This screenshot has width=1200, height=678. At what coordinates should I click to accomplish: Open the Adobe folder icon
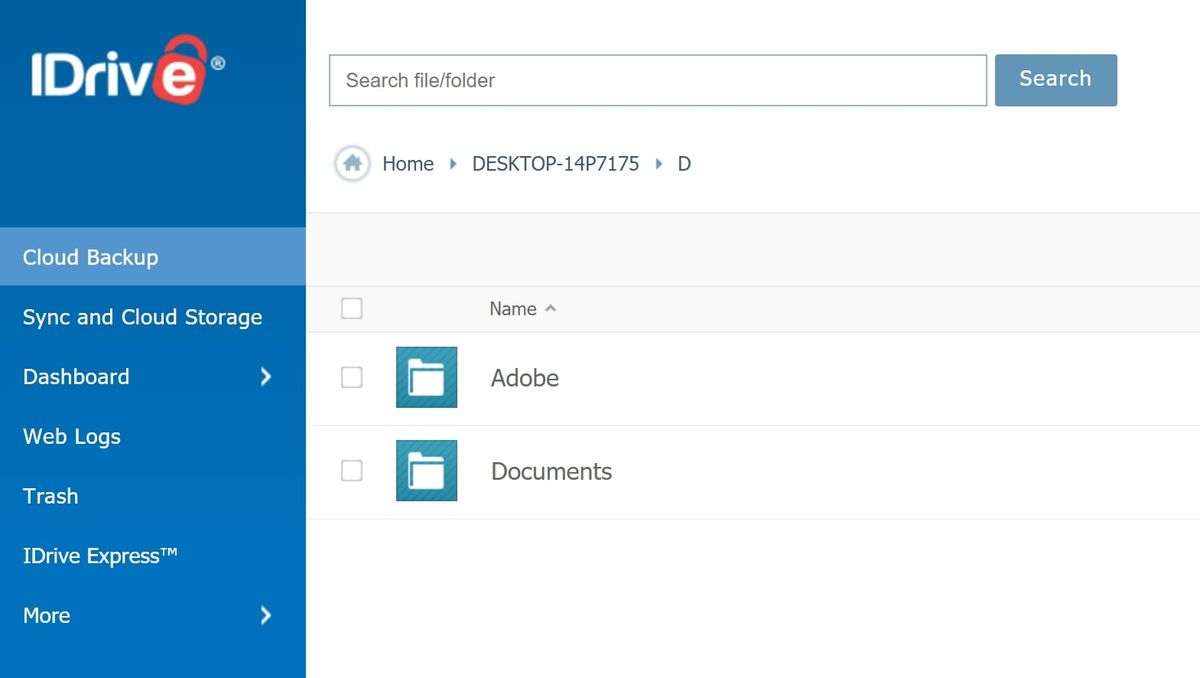426,378
